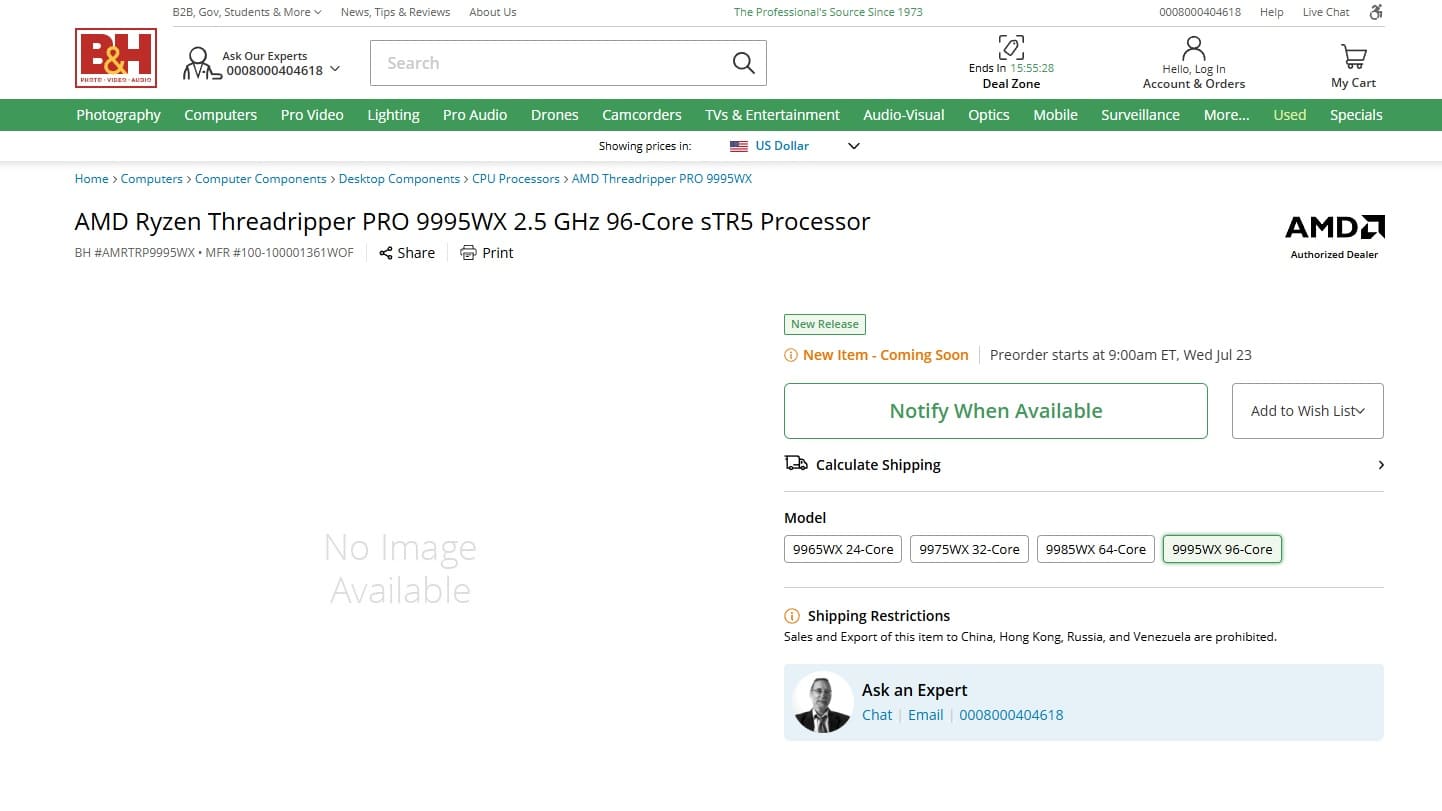Select the 9965WX 24-Core model

[x=843, y=549]
